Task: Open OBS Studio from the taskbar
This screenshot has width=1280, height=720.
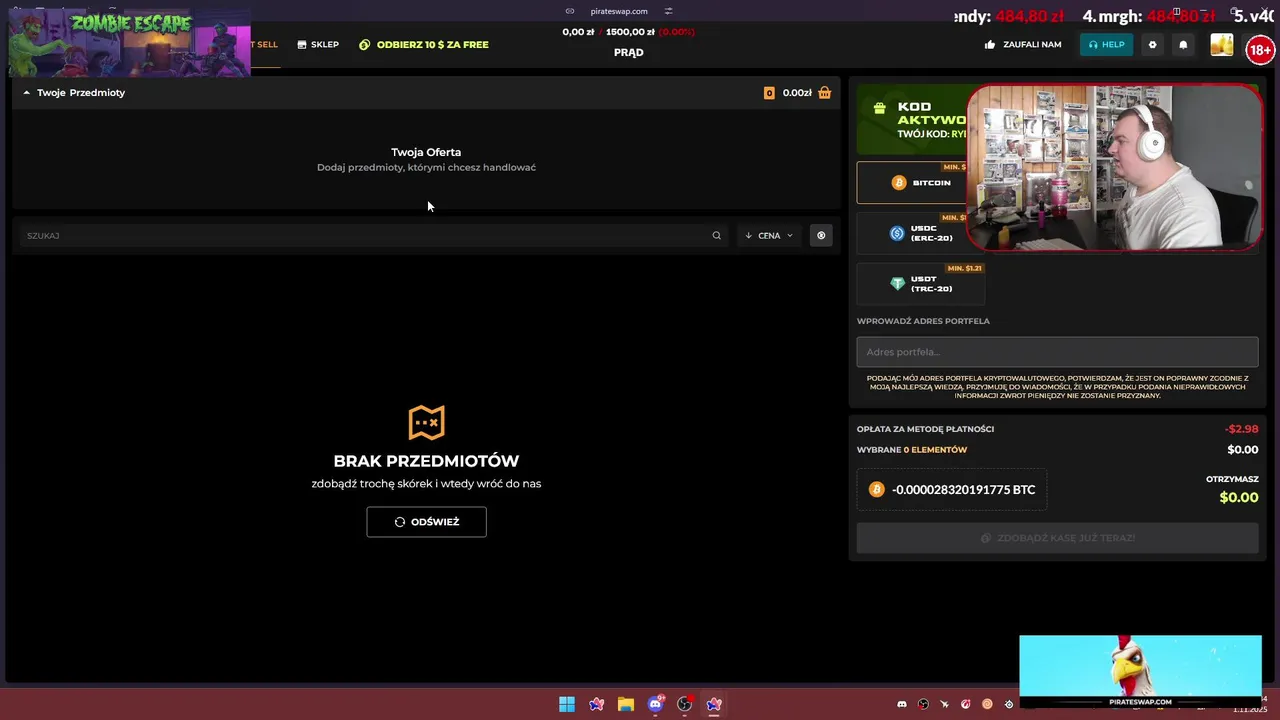Action: (x=684, y=704)
